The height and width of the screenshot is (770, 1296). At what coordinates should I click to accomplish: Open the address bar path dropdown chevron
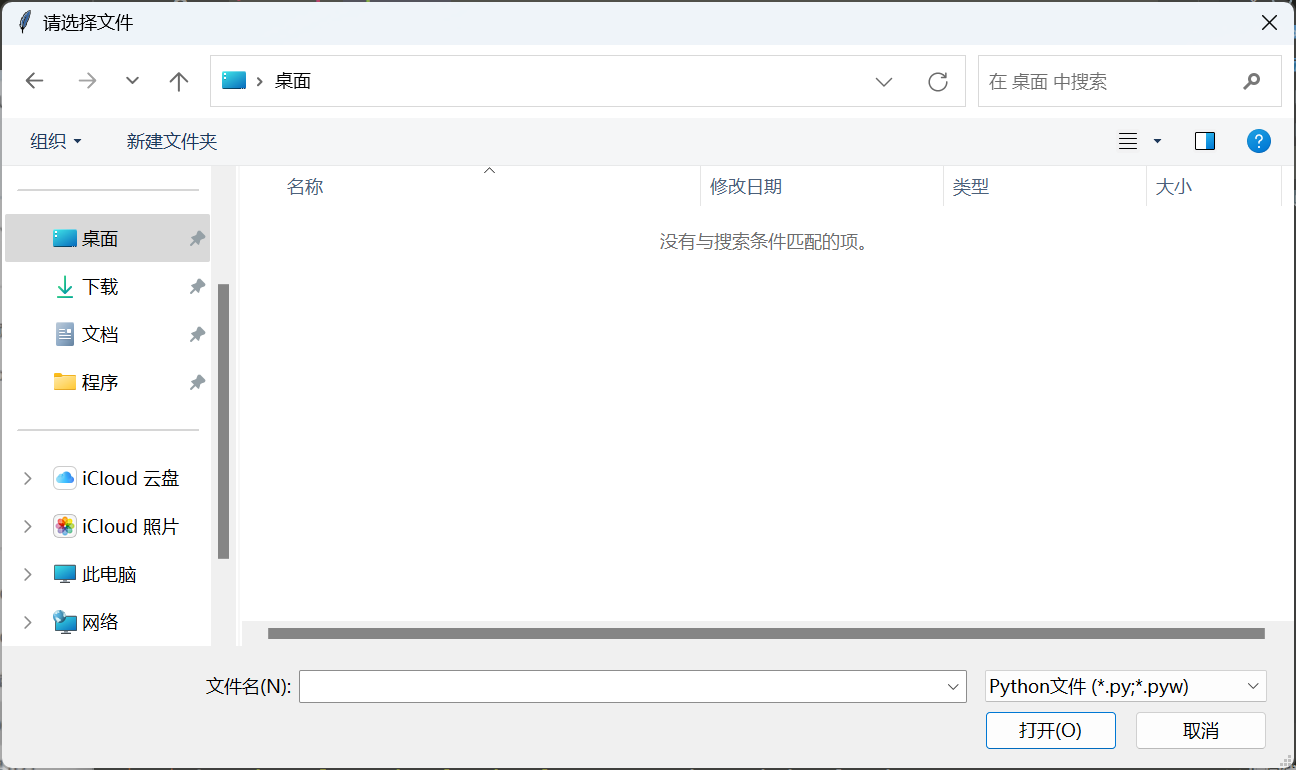884,81
